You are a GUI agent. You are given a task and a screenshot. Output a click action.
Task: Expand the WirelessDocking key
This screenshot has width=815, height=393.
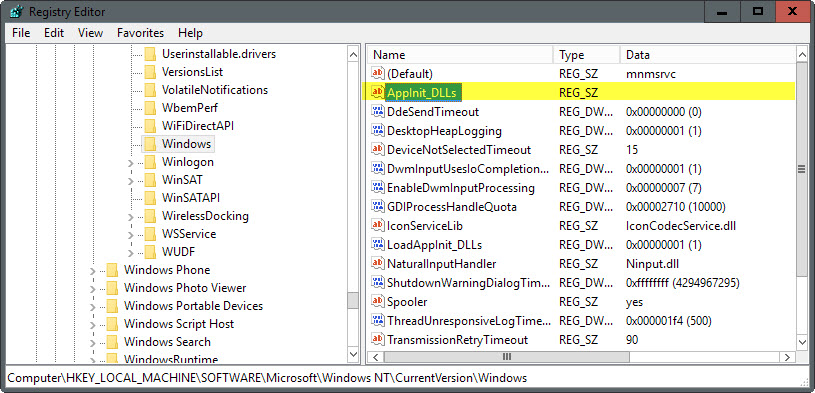click(130, 216)
